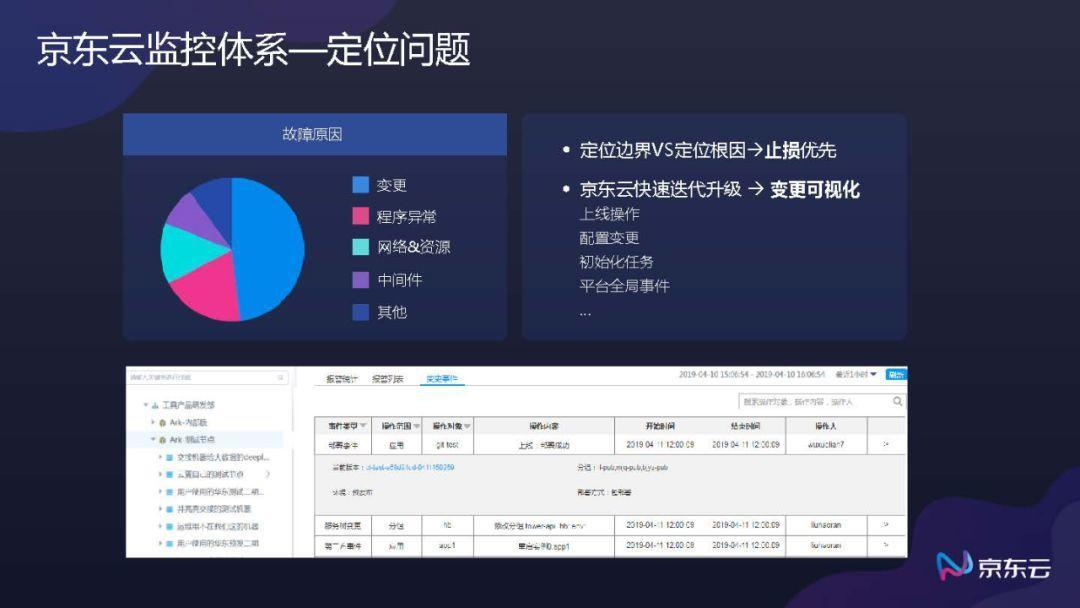Viewport: 1080px width, 608px height.
Task: Open the detail arrow in the 第三方事件 row
Action: coord(886,545)
